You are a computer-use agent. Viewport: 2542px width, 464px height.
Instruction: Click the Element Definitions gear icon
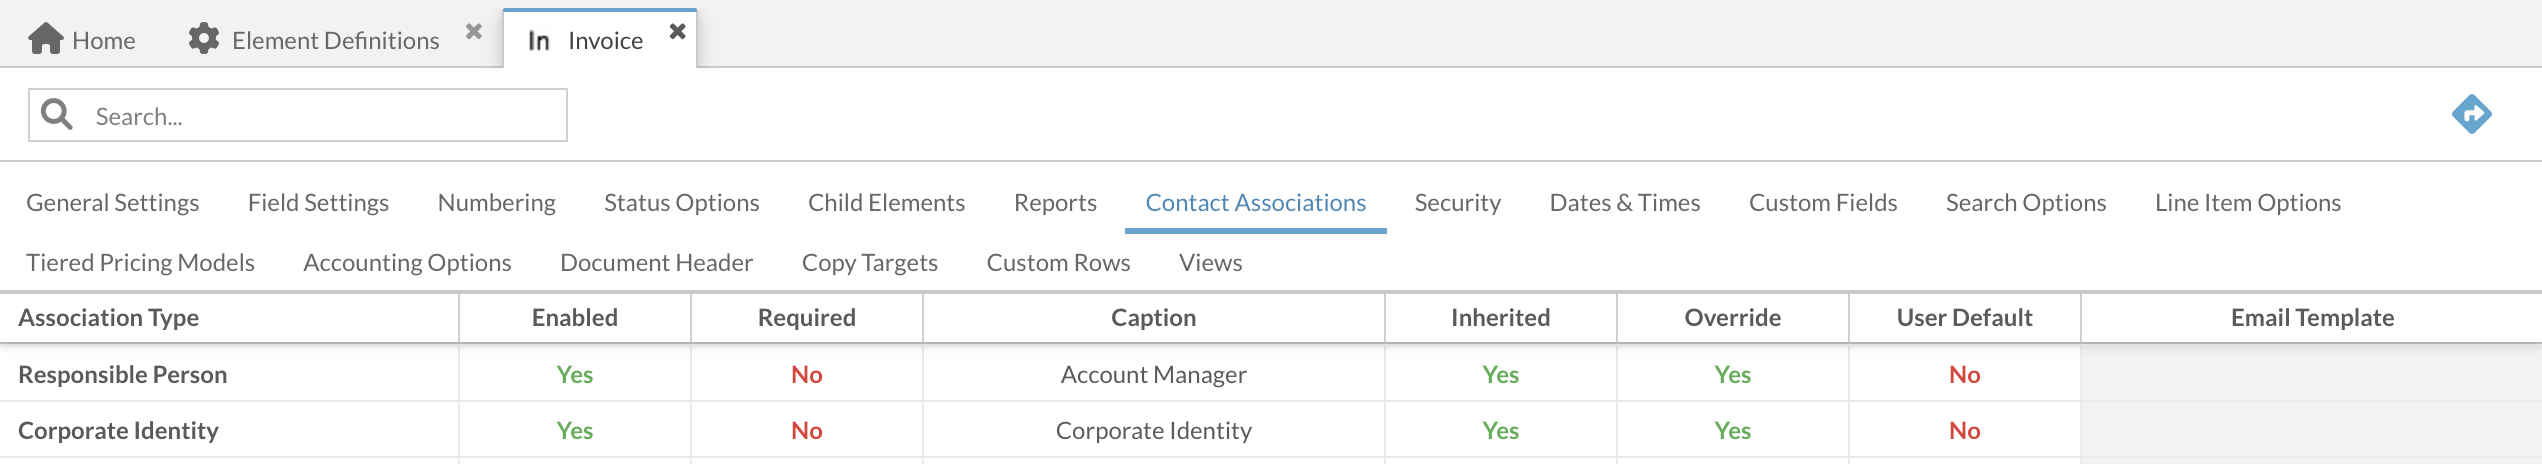click(204, 39)
